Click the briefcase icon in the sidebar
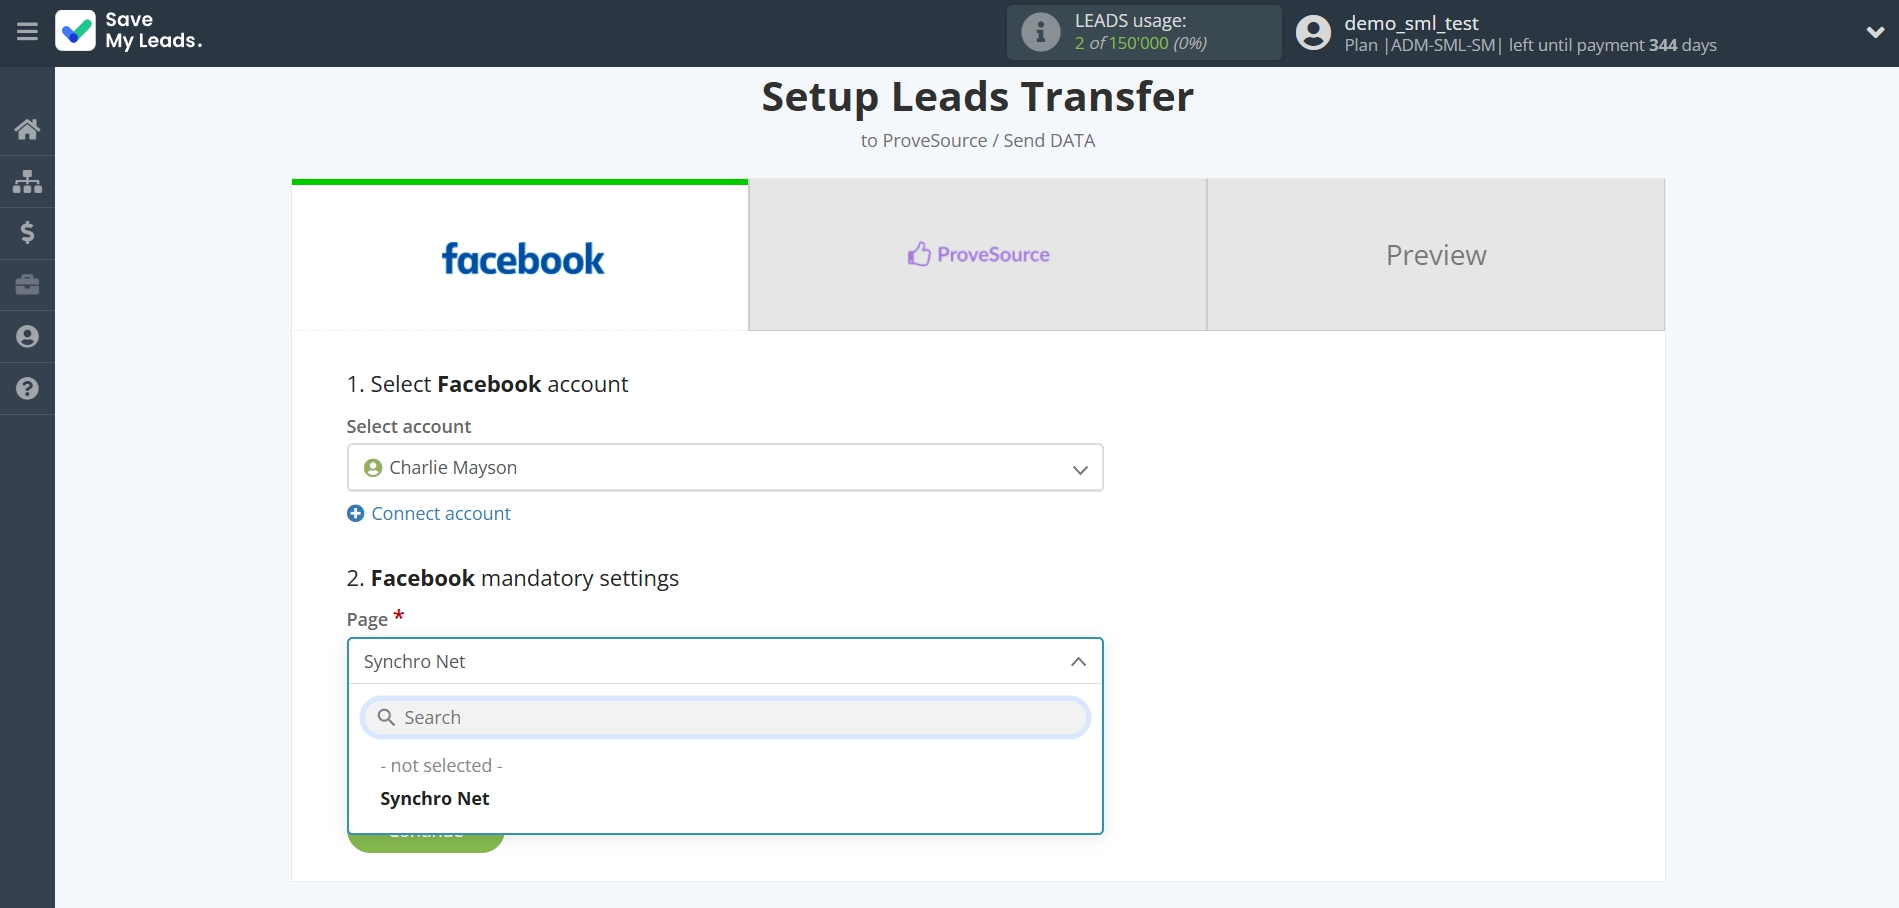This screenshot has height=908, width=1899. [x=27, y=285]
